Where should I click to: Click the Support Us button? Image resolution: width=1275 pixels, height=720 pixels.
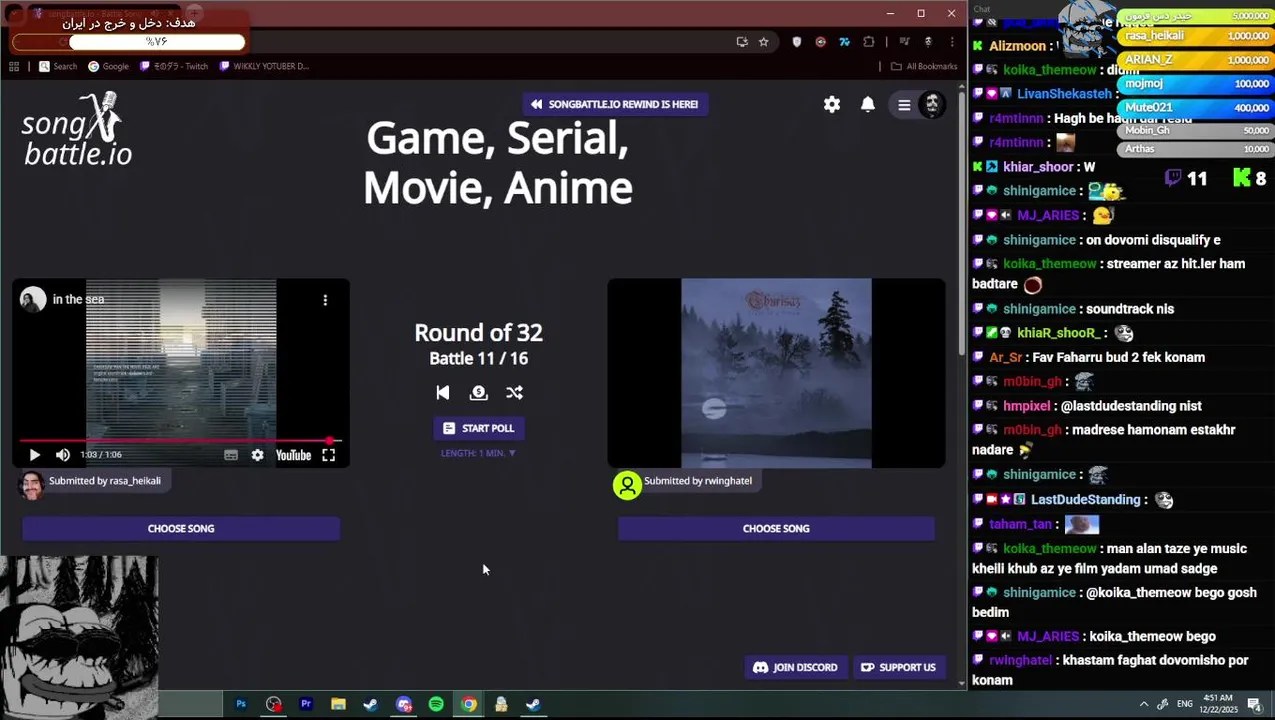(x=898, y=667)
